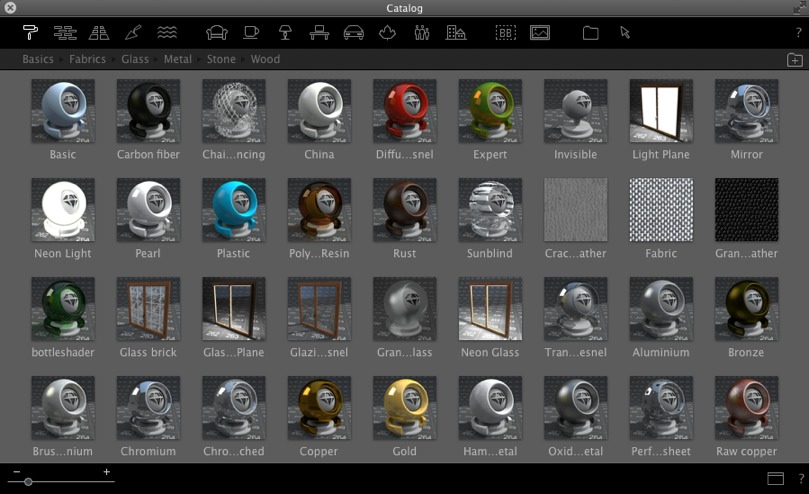This screenshot has height=494, width=809.
Task: Select the Rust material thumbnail
Action: (x=404, y=210)
